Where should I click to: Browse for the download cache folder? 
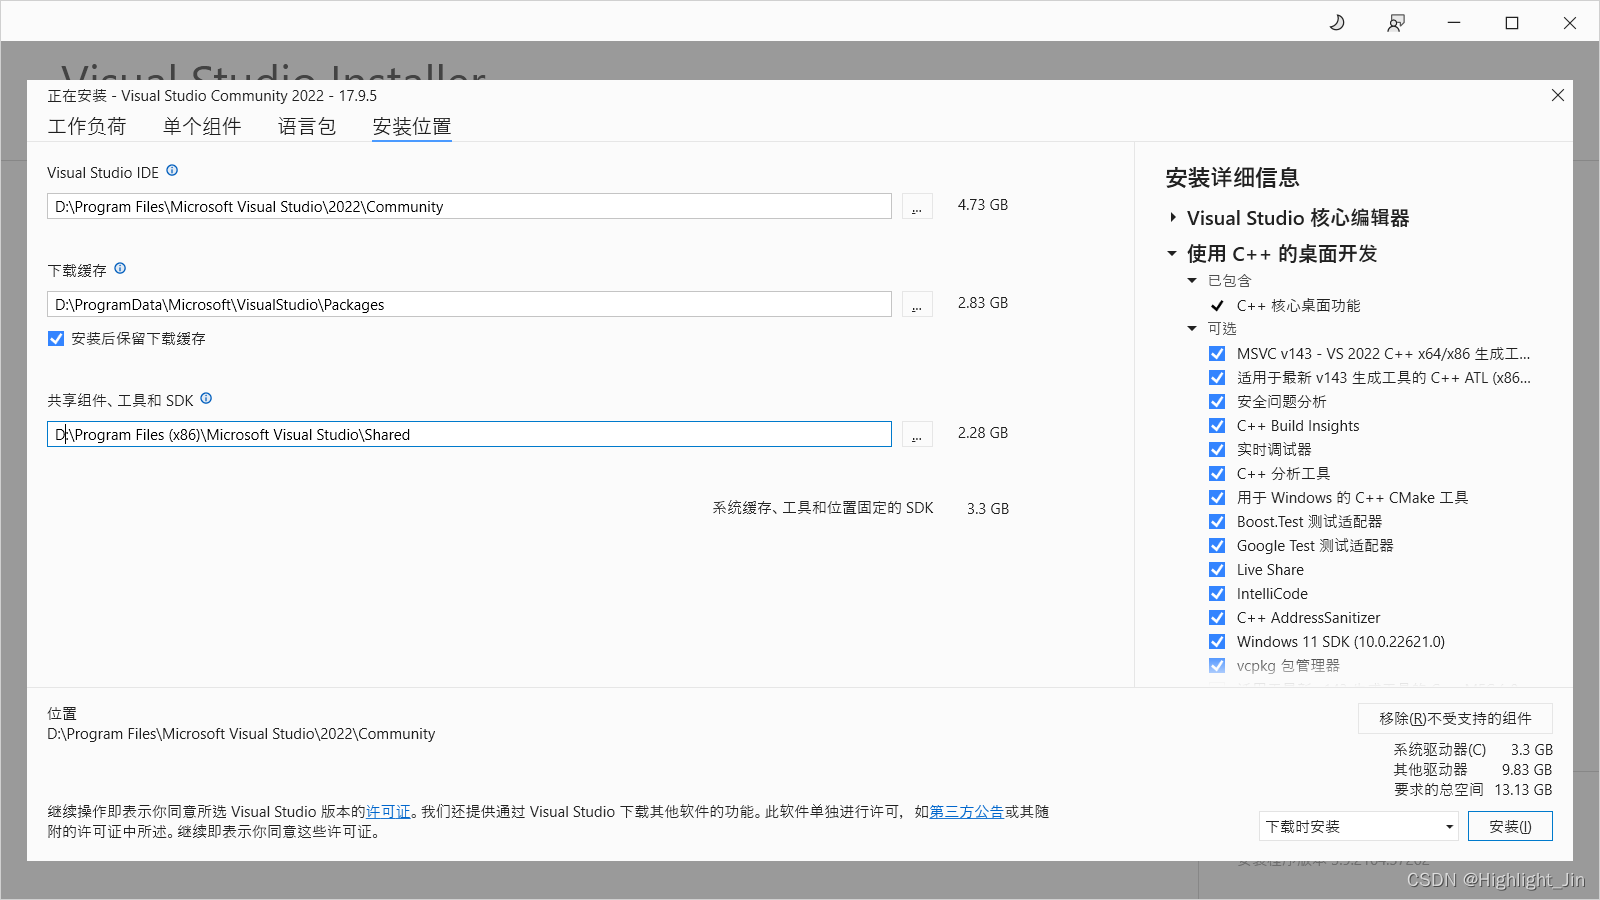[917, 304]
